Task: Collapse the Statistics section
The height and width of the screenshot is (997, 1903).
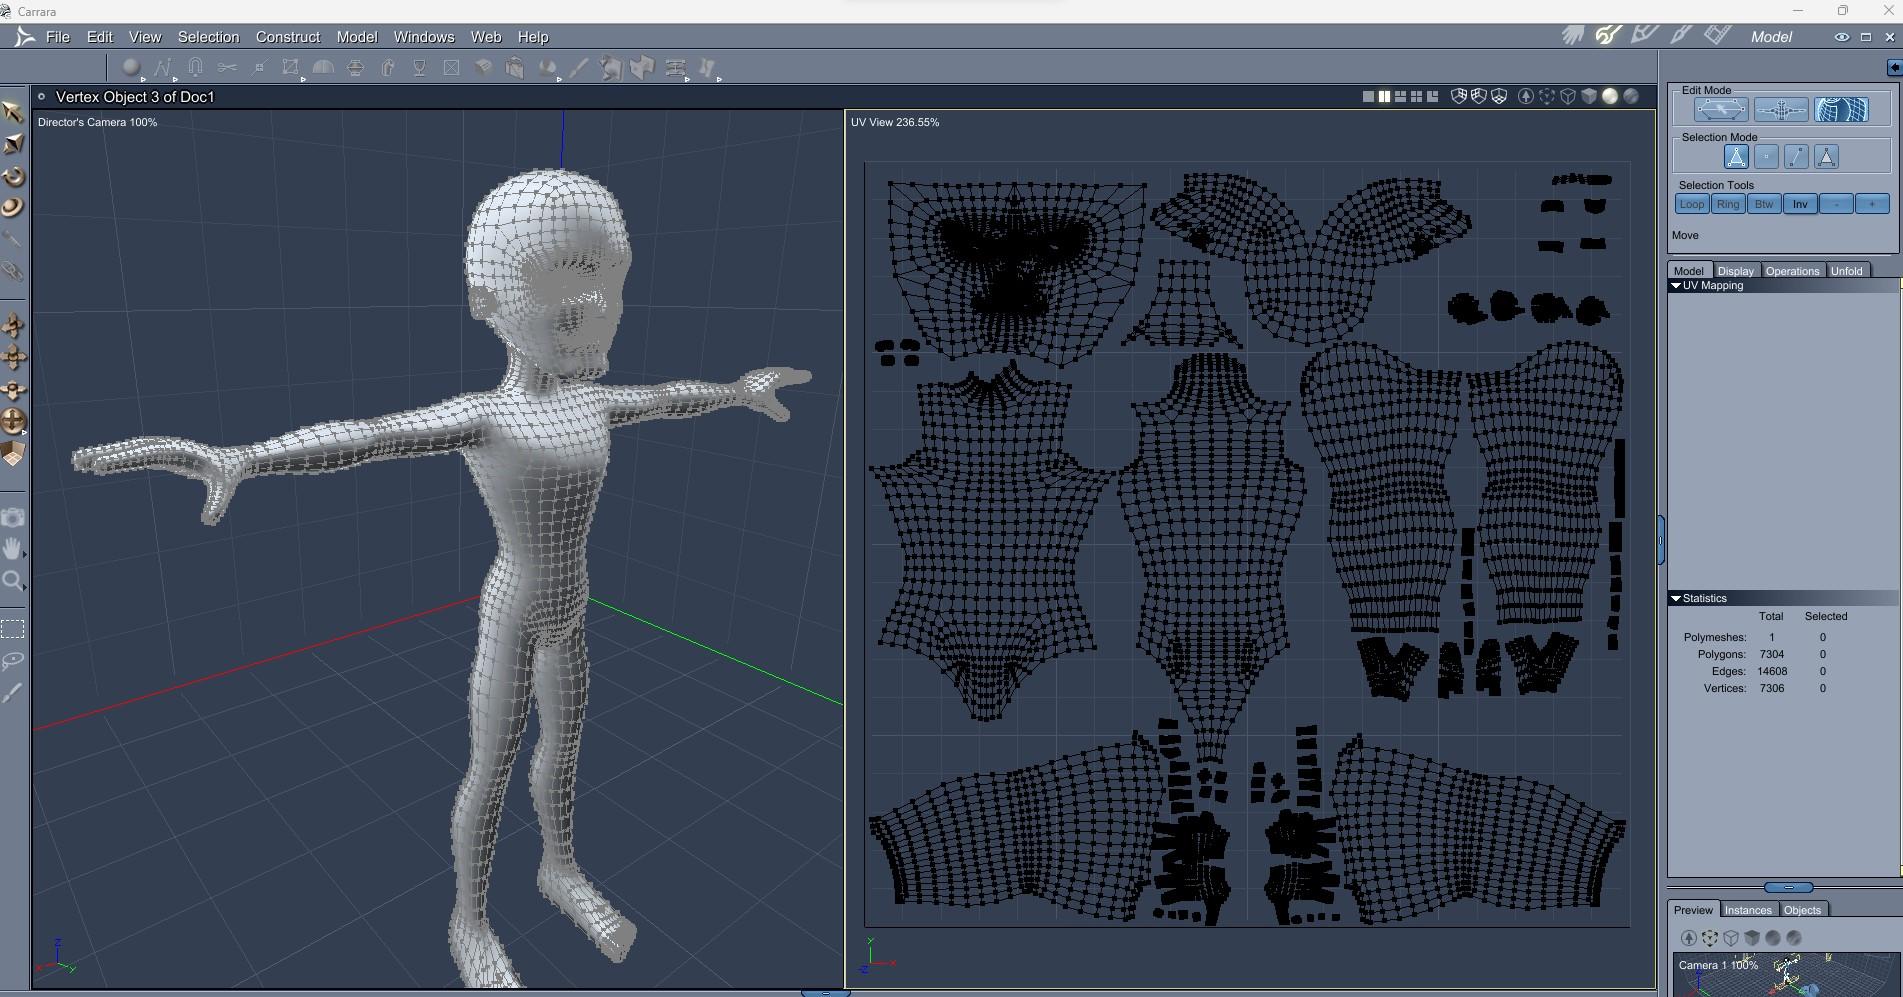Action: pos(1676,599)
